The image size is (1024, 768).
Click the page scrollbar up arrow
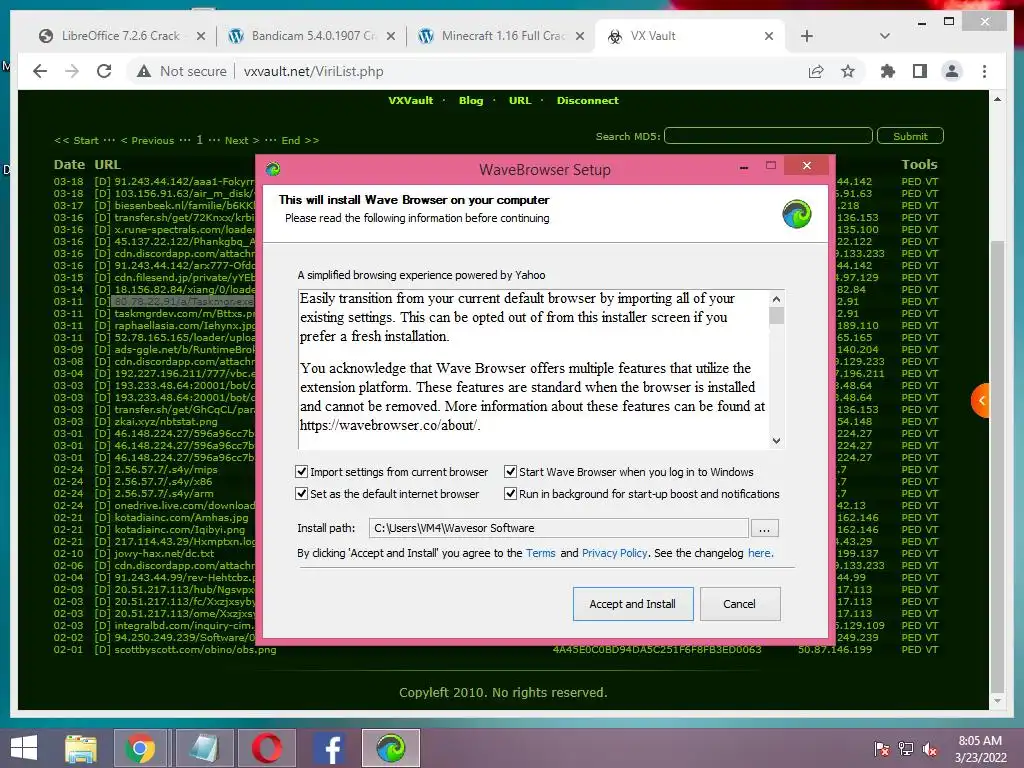pos(997,99)
